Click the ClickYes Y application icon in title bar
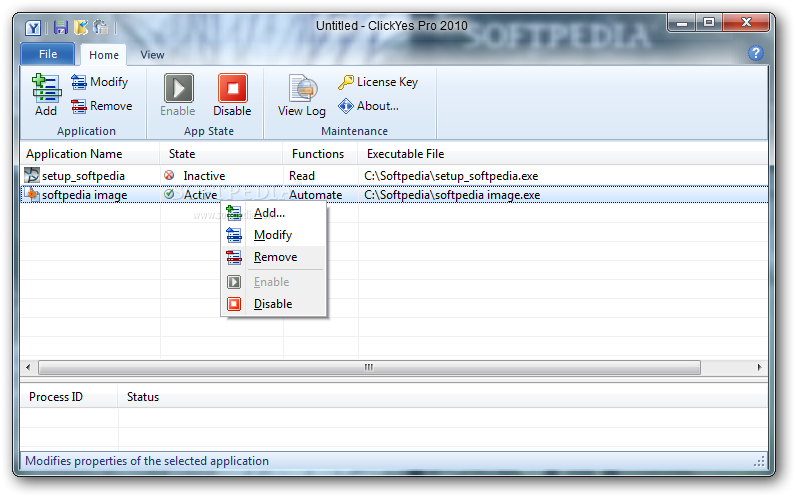Viewport: 796px width, 497px height. click(33, 27)
